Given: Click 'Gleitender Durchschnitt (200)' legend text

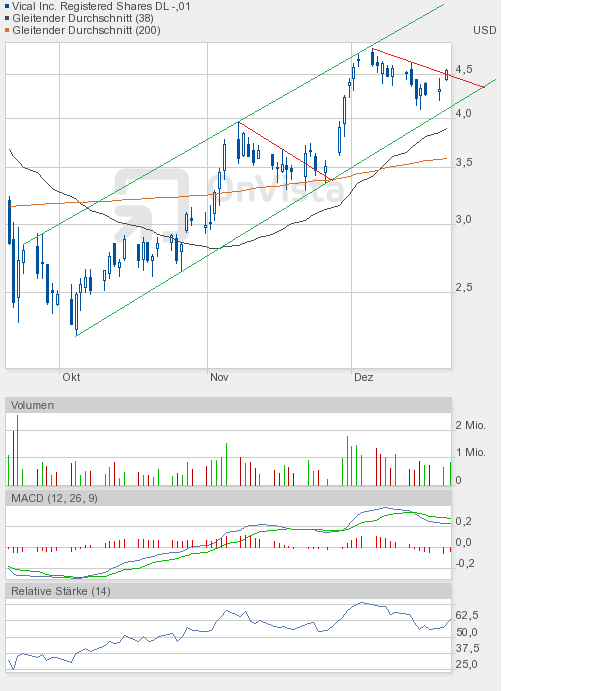Looking at the screenshot, I should click(x=86, y=30).
